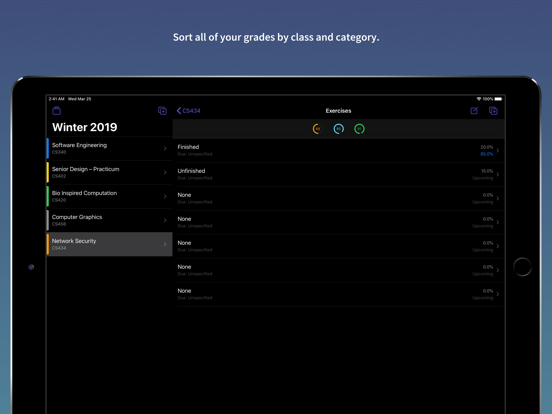Open chevron of the Unfinished row
The width and height of the screenshot is (552, 414).
tap(498, 175)
